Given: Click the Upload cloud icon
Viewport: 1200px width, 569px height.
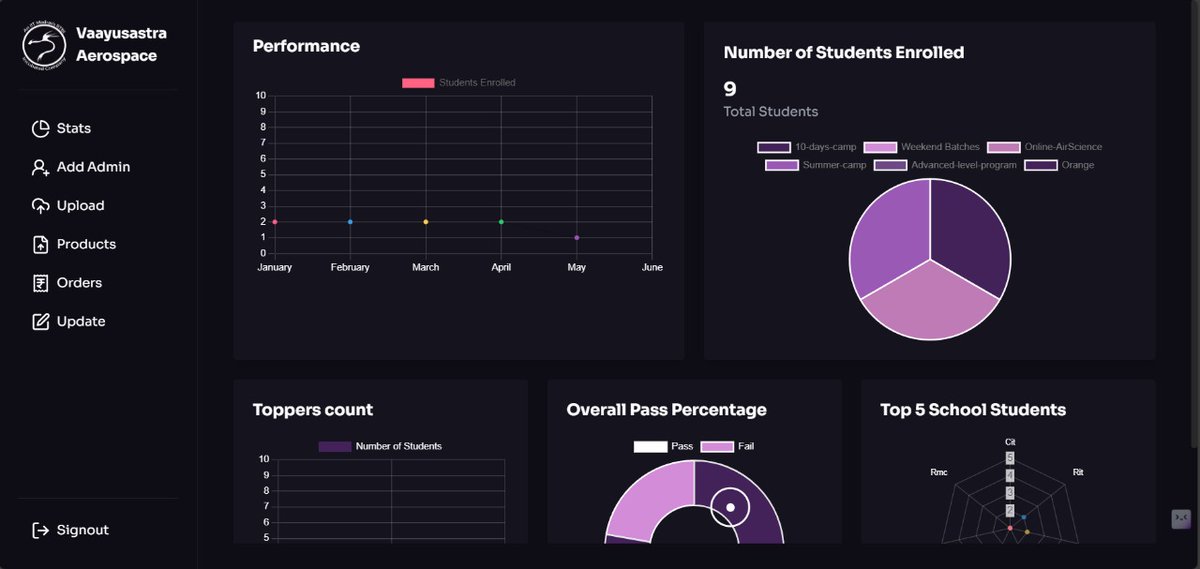Looking at the screenshot, I should [41, 205].
